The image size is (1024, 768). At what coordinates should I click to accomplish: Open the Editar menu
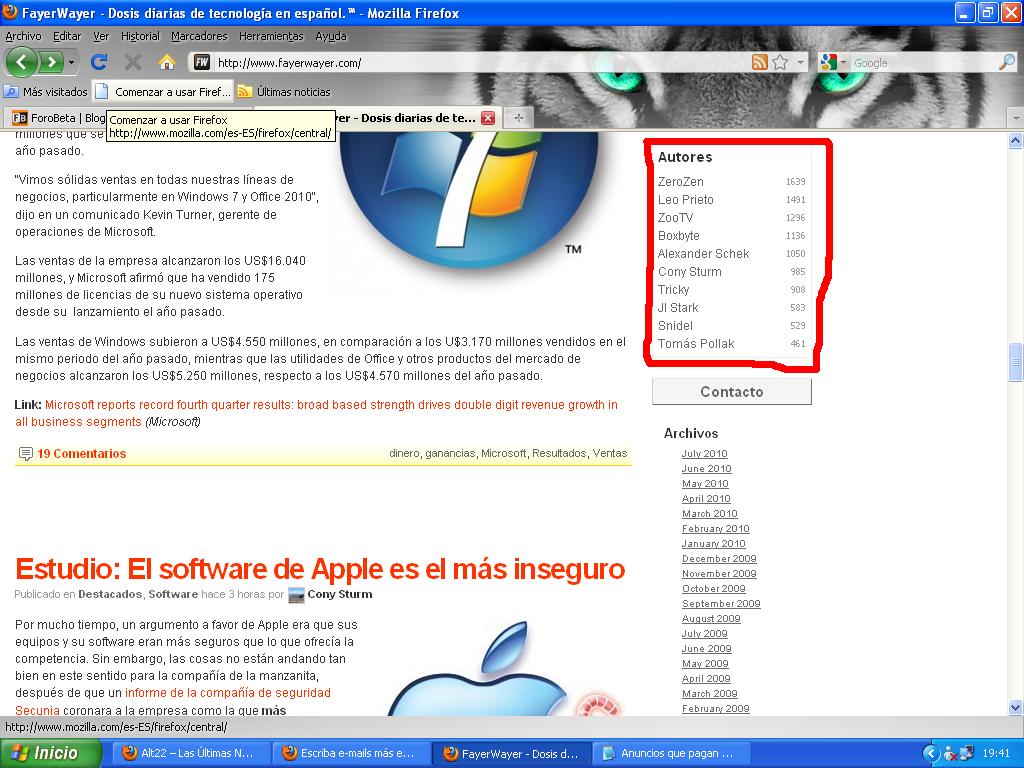point(67,37)
